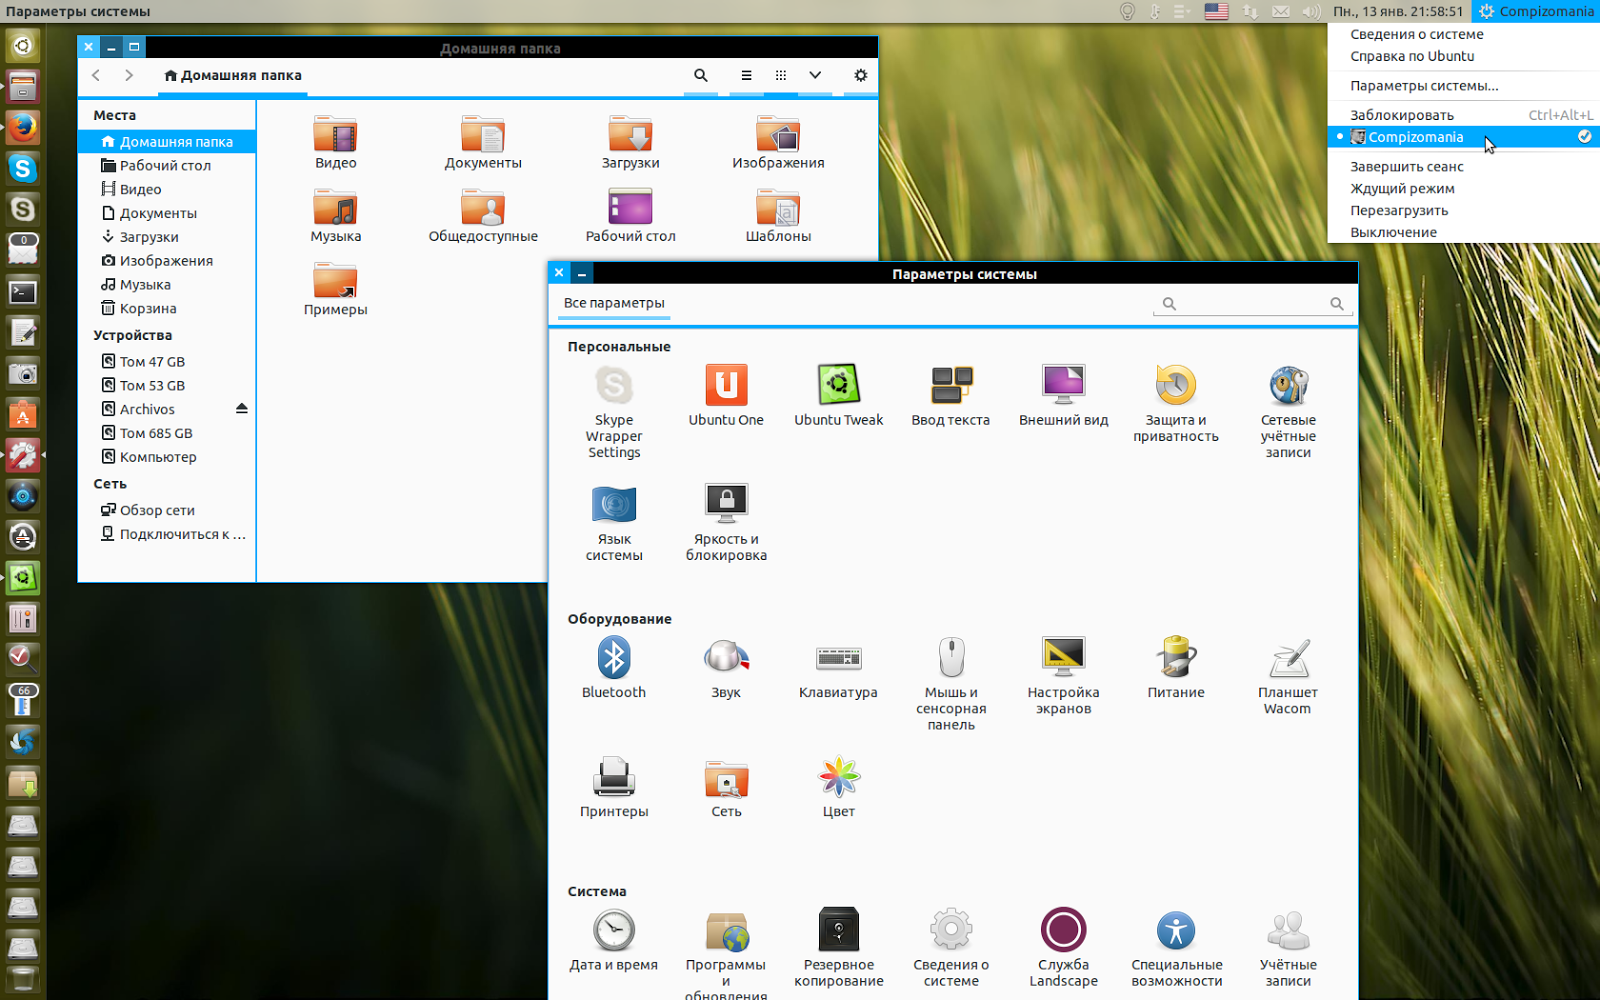This screenshot has height=1000, width=1600.
Task: Open the messaging envelope indicator menu
Action: (x=1280, y=11)
